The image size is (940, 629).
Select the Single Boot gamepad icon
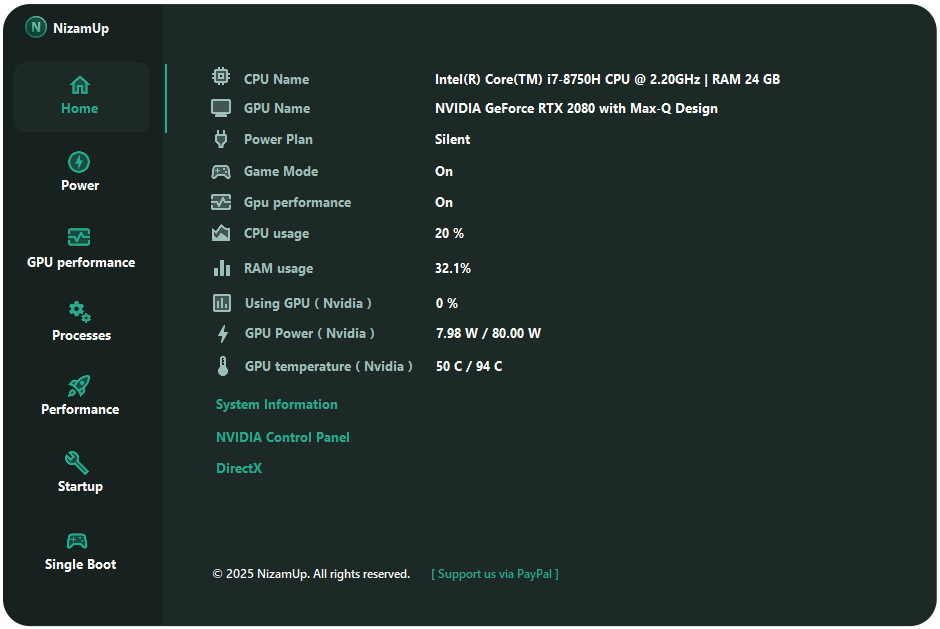coord(77,540)
